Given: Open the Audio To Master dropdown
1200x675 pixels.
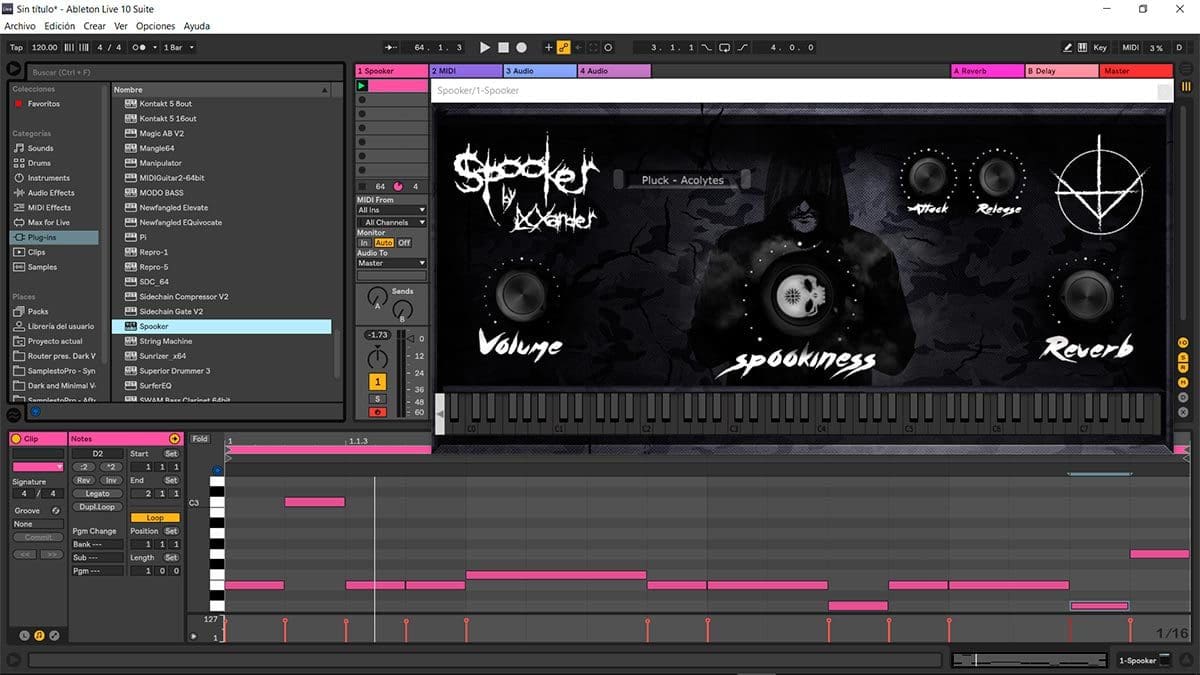Looking at the screenshot, I should pos(392,263).
